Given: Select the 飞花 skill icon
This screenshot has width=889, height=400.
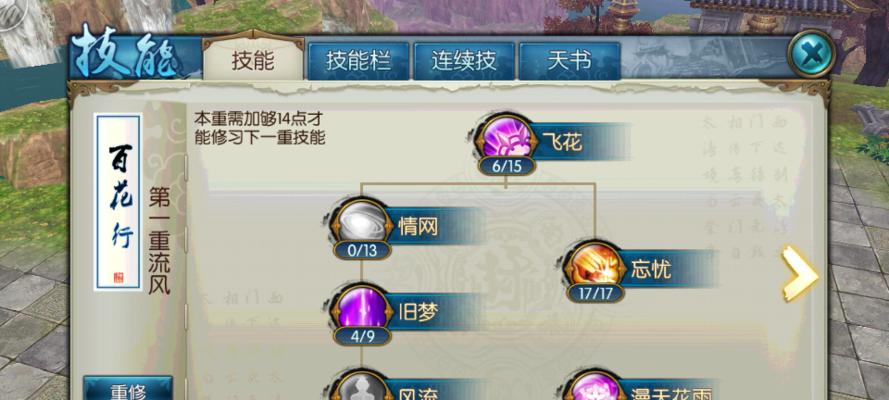Looking at the screenshot, I should (506, 139).
